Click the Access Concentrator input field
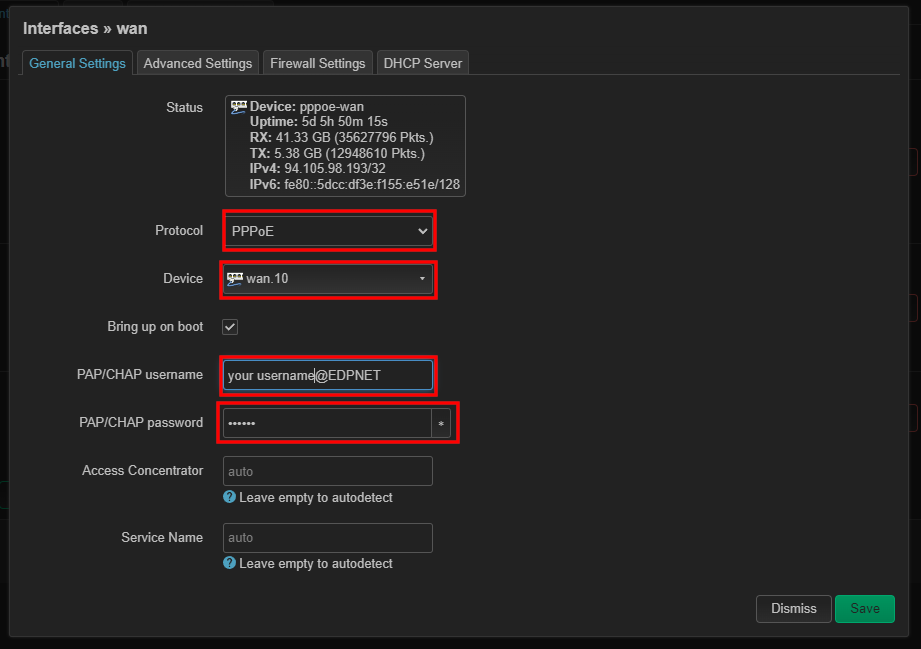The image size is (921, 649). 328,471
